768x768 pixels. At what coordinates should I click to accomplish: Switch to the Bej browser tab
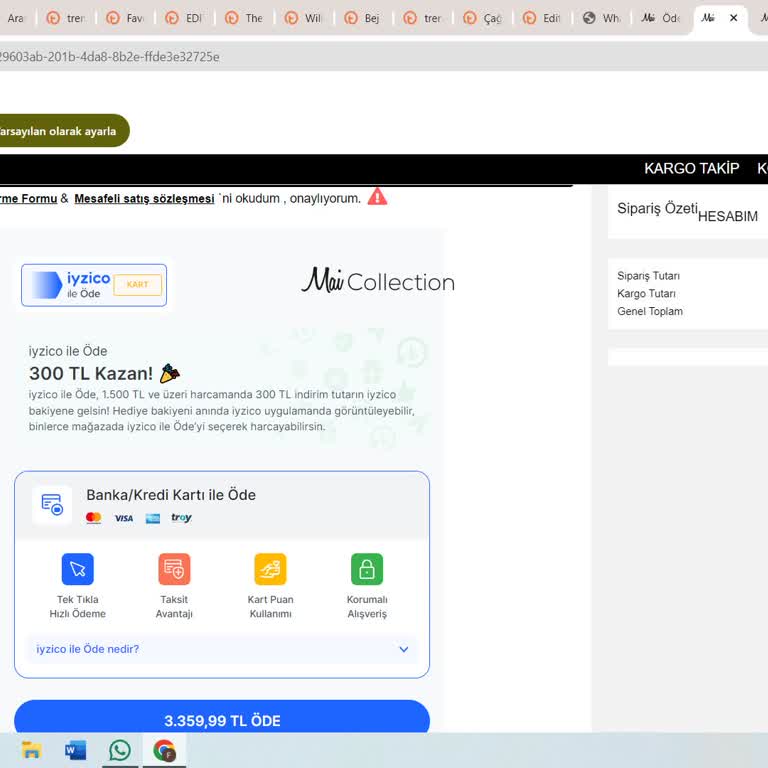[x=363, y=18]
